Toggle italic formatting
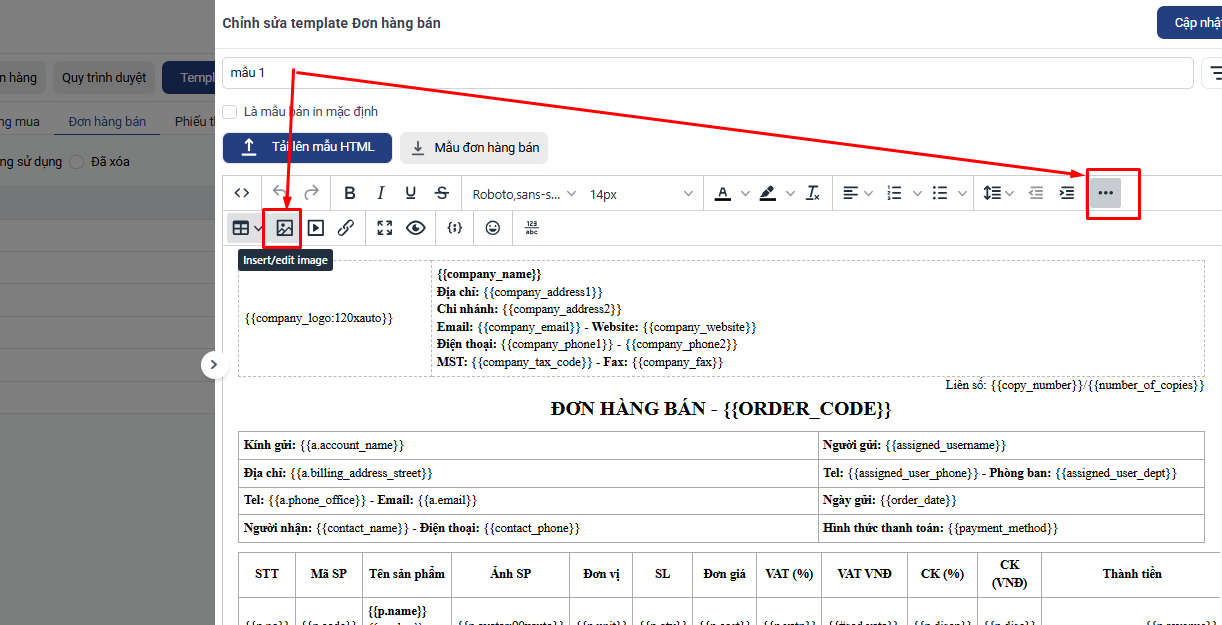Viewport: 1222px width, 625px height. pyautogui.click(x=380, y=193)
